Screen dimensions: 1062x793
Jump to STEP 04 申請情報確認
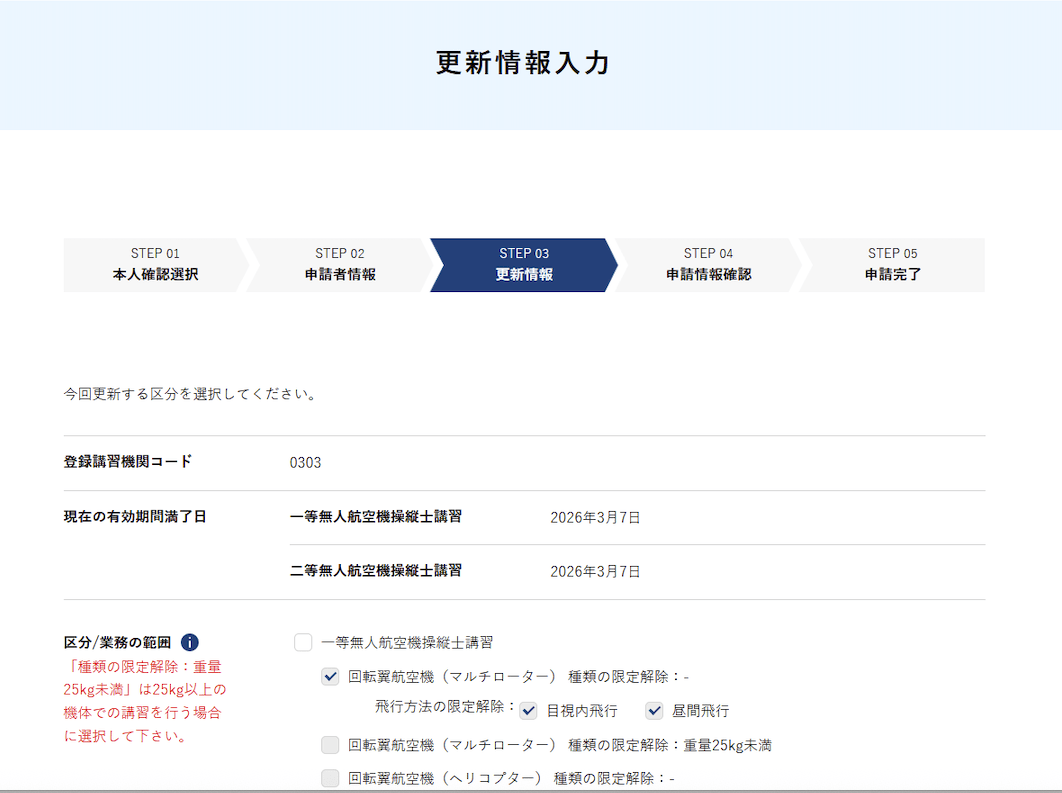[708, 265]
